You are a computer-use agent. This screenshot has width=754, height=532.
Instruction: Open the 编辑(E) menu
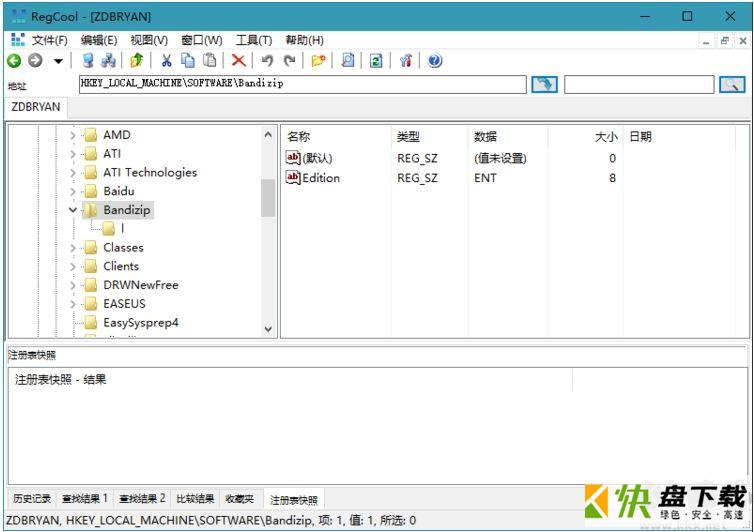[x=99, y=40]
